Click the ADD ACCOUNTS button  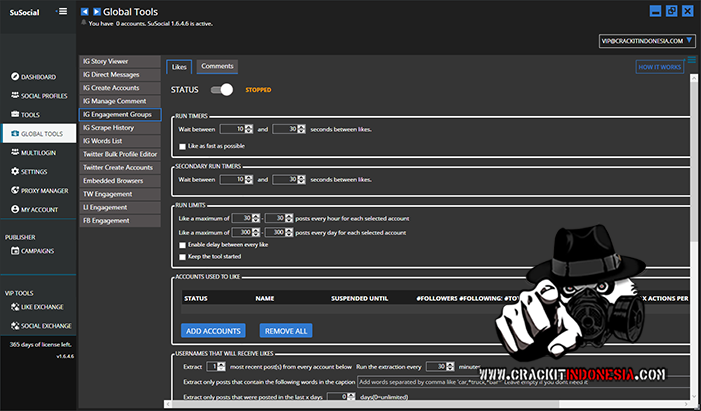(212, 330)
